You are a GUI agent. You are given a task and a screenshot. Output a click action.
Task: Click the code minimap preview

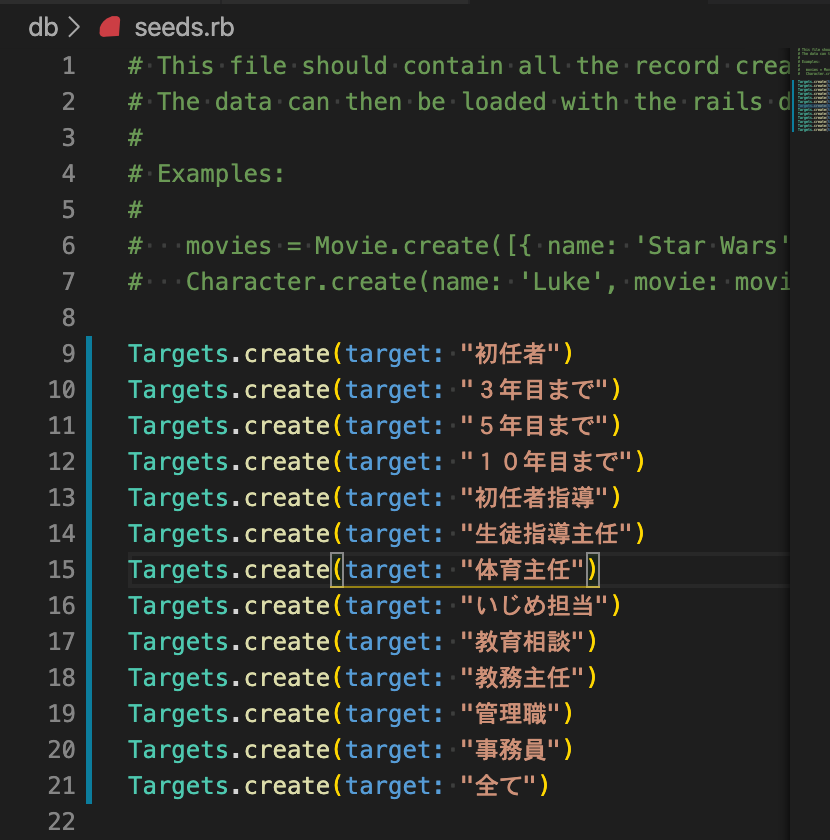point(812,89)
